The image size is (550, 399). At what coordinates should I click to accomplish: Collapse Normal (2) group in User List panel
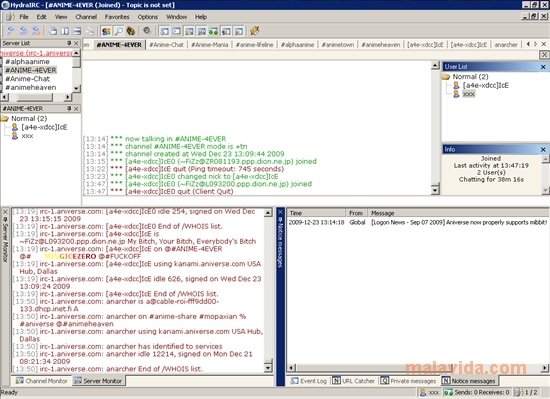coord(446,77)
